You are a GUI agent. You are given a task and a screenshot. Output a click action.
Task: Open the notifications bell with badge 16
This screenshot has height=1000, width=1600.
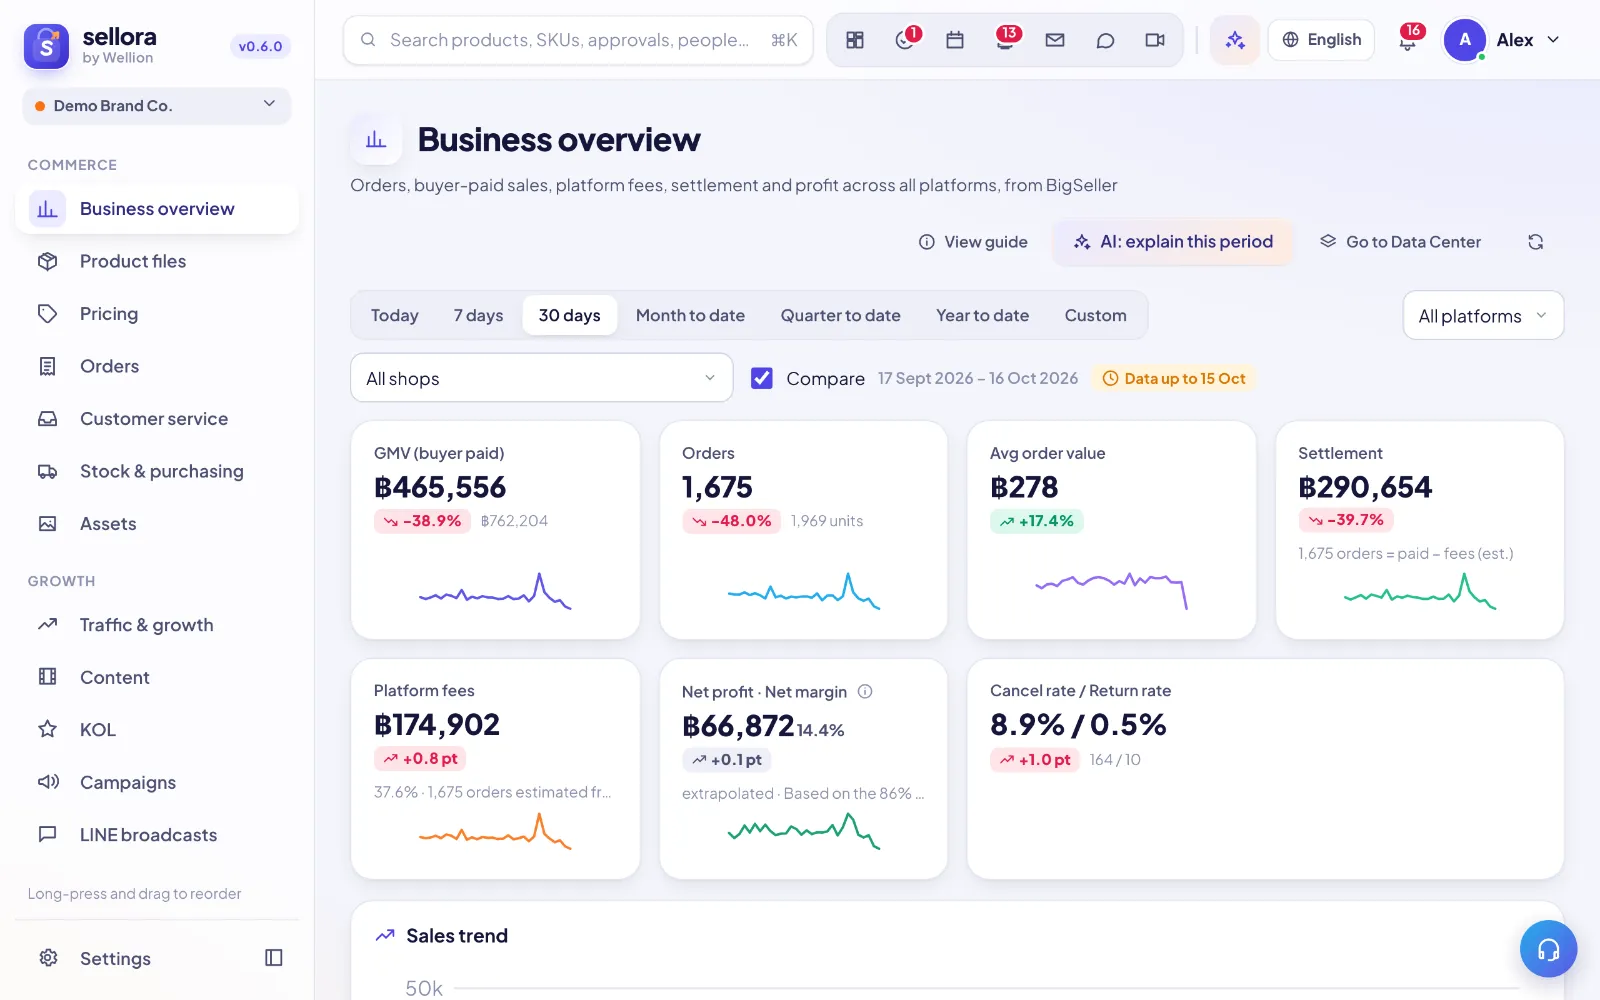(x=1408, y=40)
